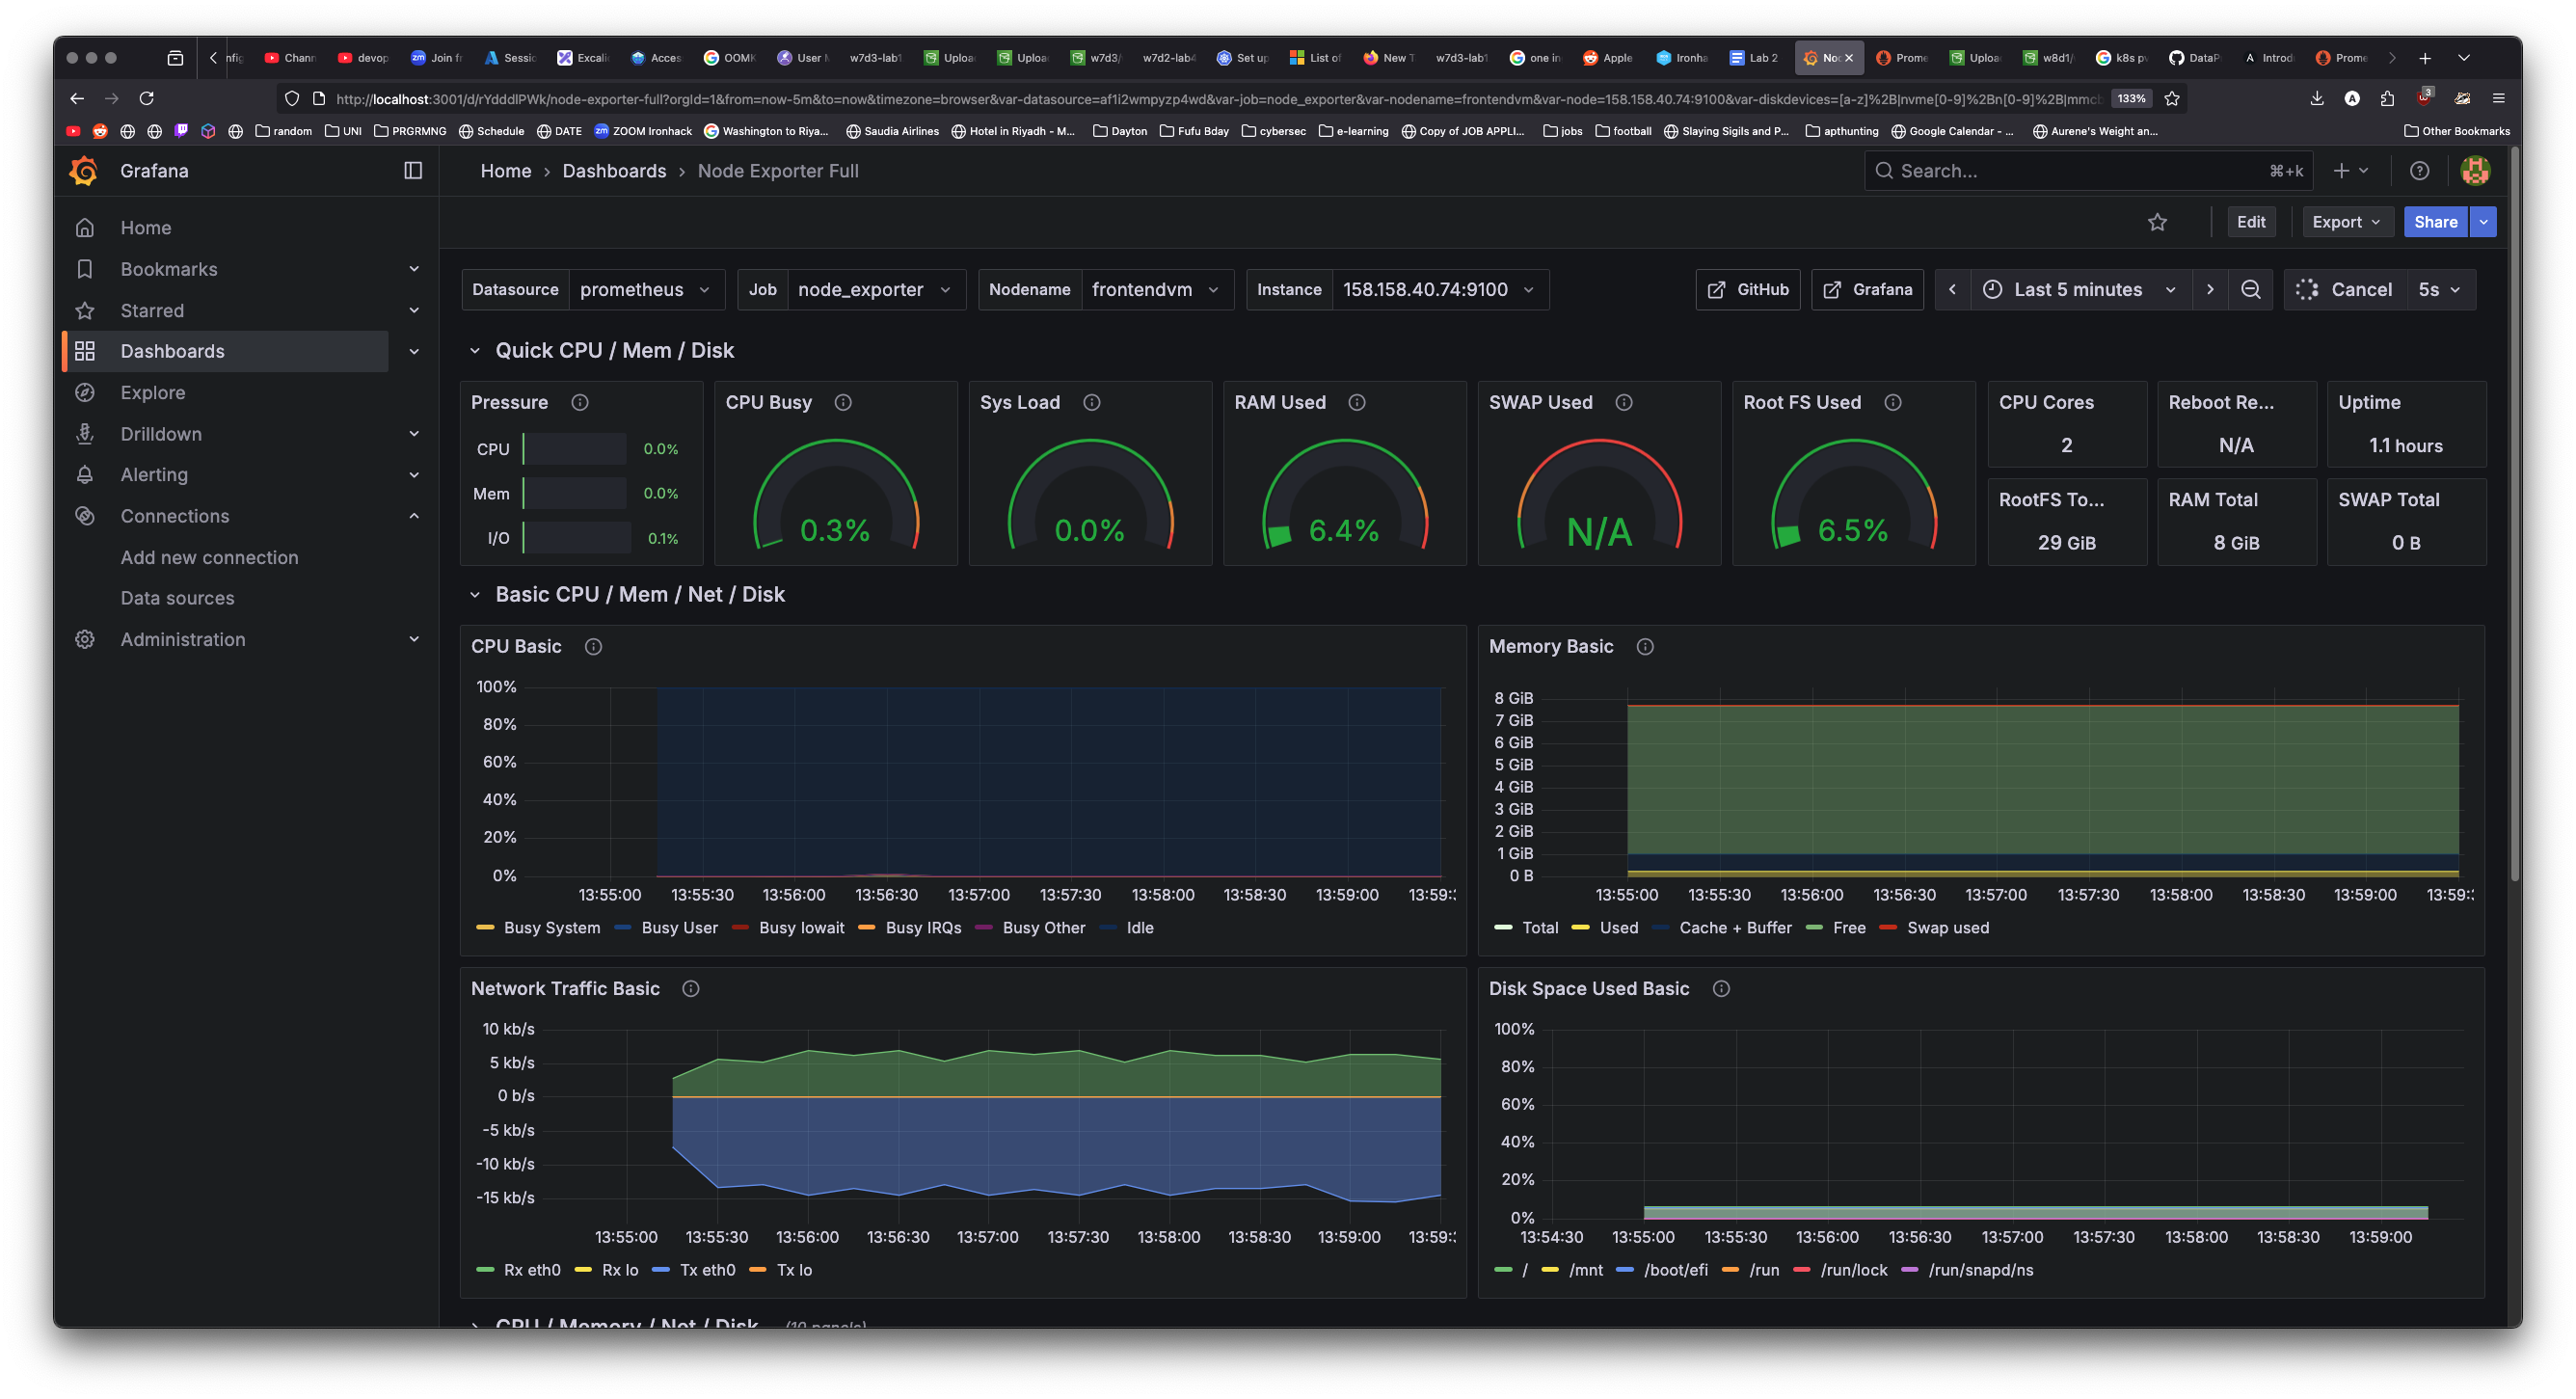Click the zoom out time range icon

pos(2250,290)
